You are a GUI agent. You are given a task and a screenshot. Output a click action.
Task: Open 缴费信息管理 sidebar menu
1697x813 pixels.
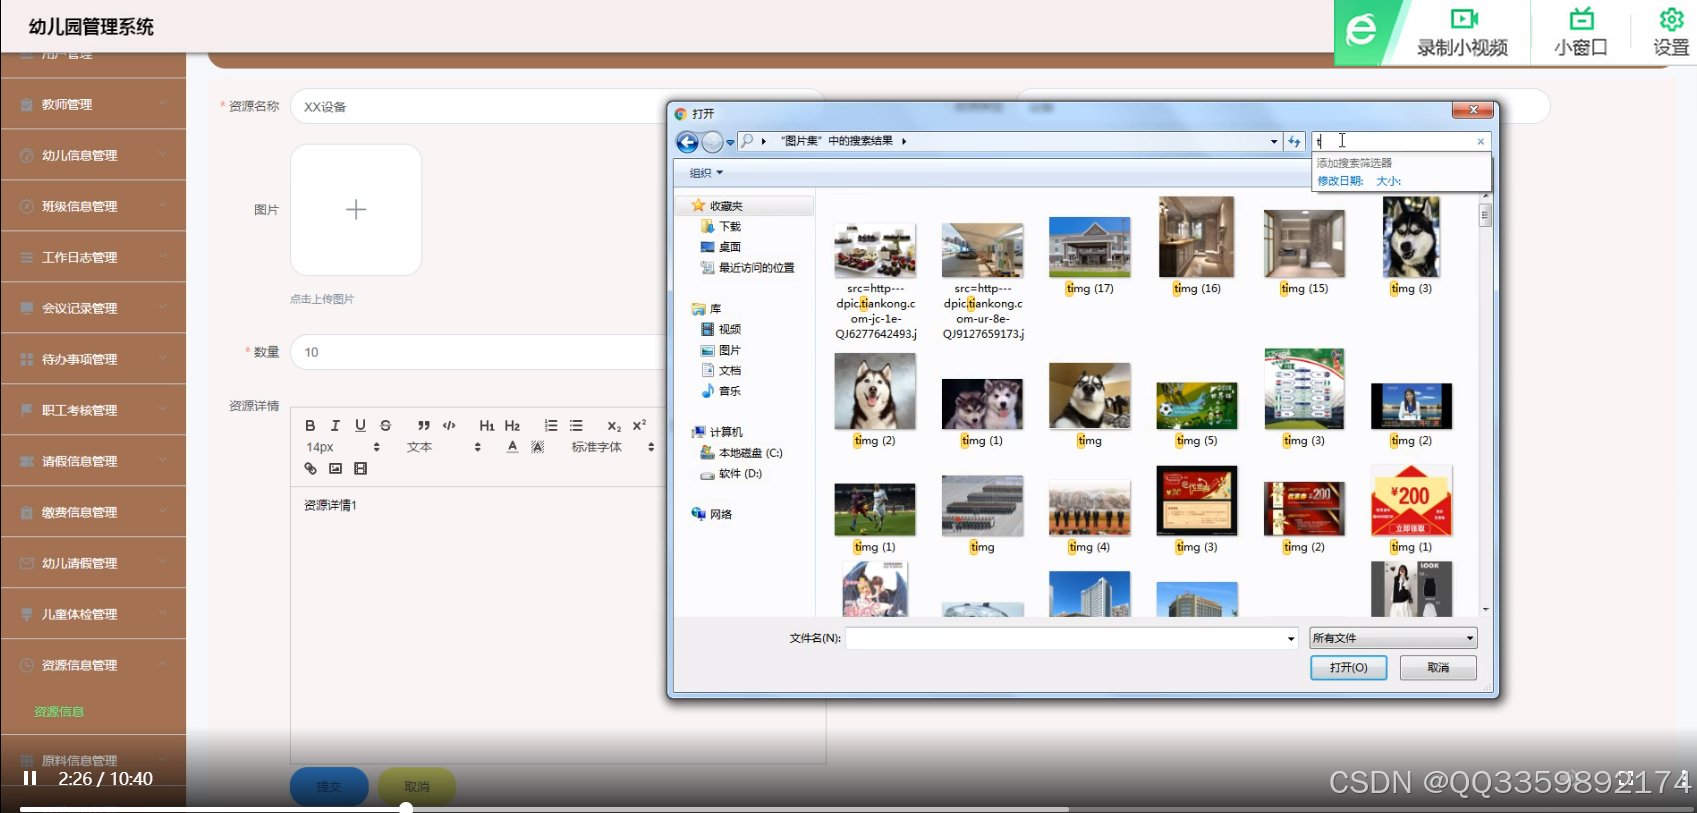[x=93, y=512]
